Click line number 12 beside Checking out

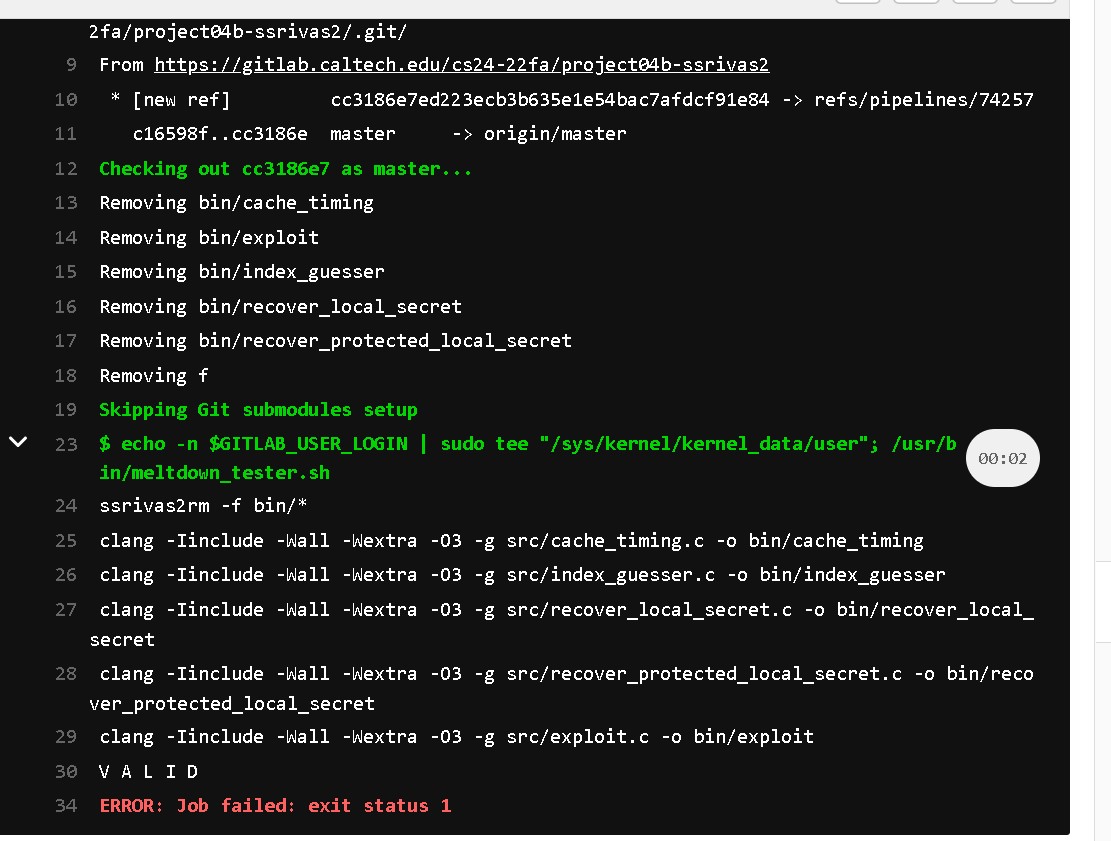[66, 169]
